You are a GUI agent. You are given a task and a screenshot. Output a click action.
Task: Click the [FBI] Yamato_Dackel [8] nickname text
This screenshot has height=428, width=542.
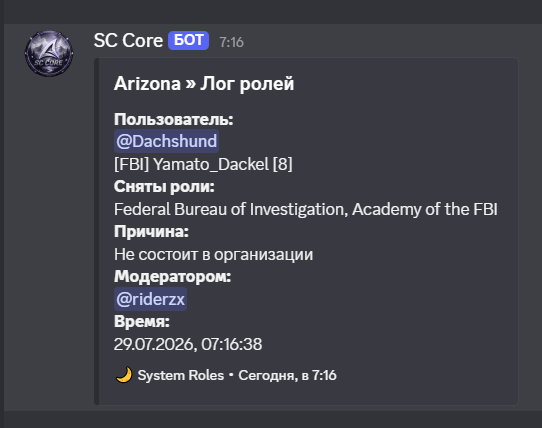point(203,164)
